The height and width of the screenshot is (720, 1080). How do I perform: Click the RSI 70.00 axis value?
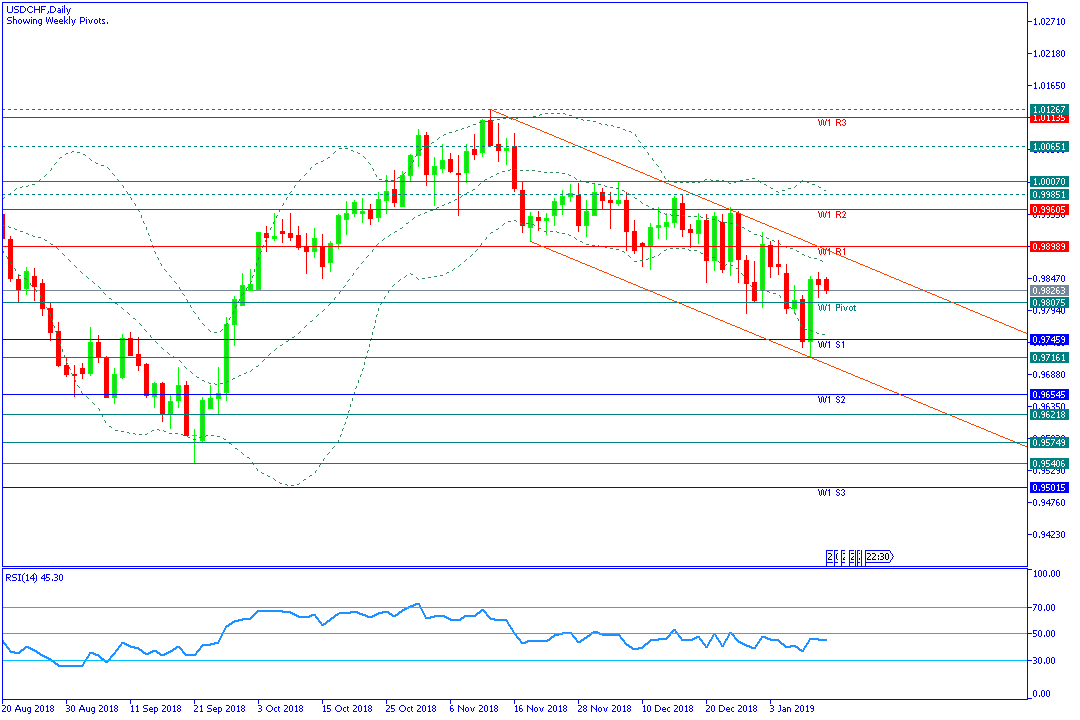point(1045,608)
